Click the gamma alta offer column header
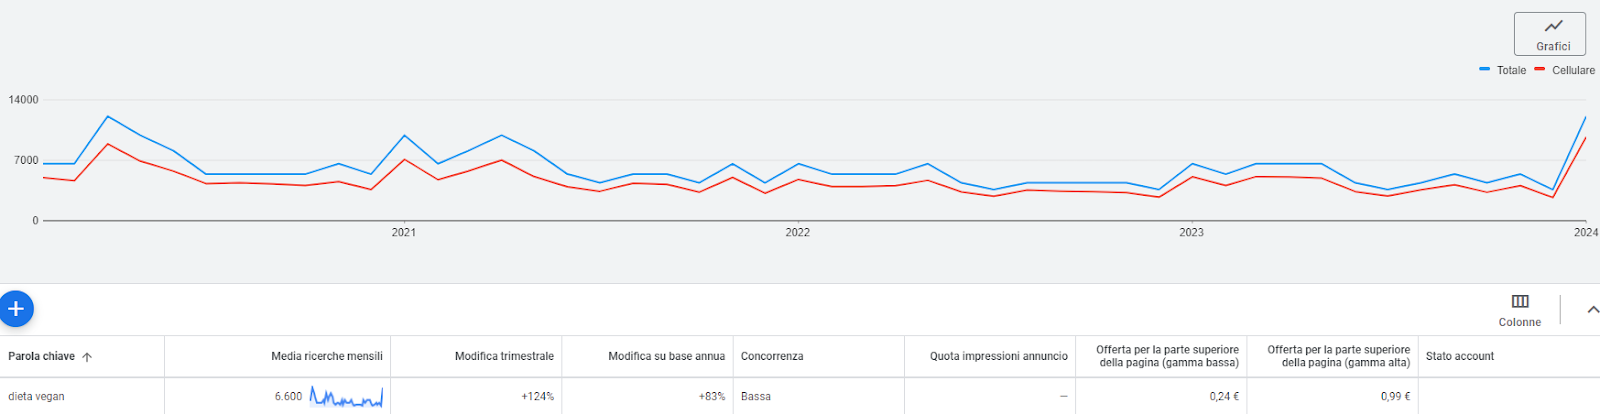The width and height of the screenshot is (1600, 414). [x=1338, y=356]
